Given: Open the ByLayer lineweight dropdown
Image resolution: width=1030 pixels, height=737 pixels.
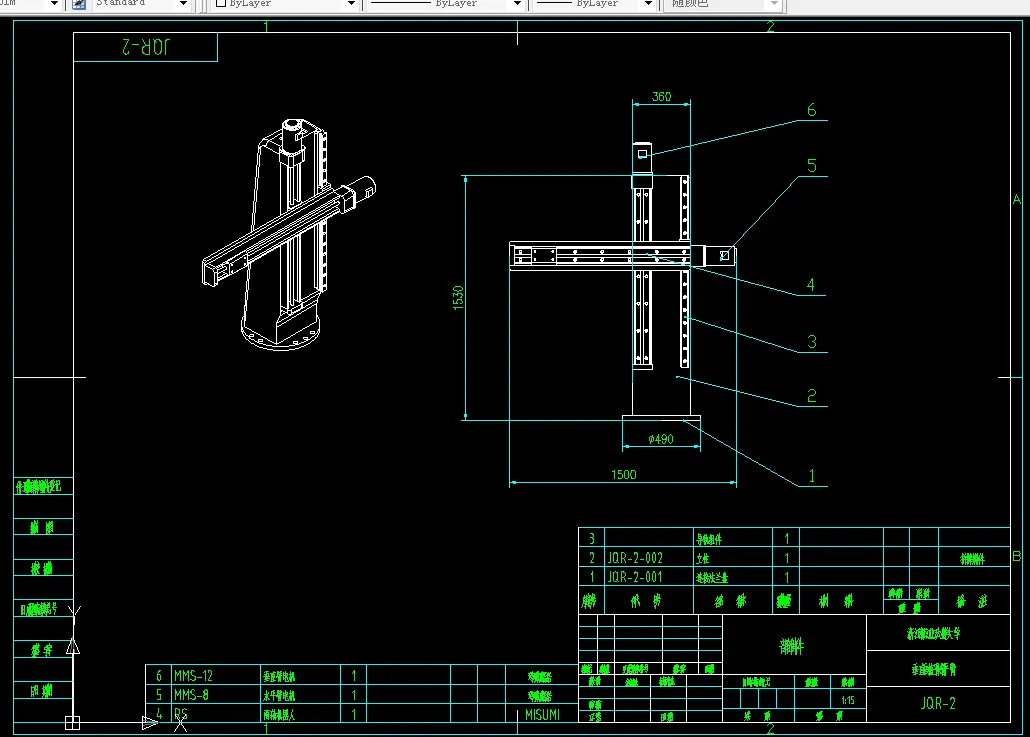Looking at the screenshot, I should click(x=648, y=4).
